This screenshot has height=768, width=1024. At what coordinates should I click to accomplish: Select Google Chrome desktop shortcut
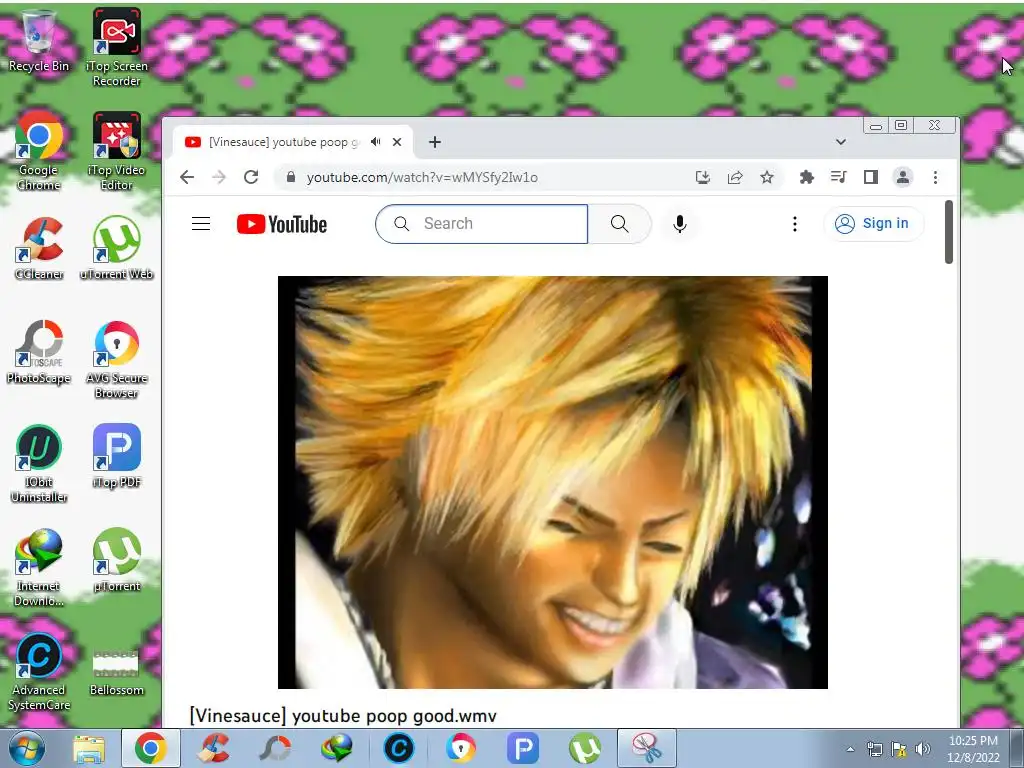tap(39, 150)
